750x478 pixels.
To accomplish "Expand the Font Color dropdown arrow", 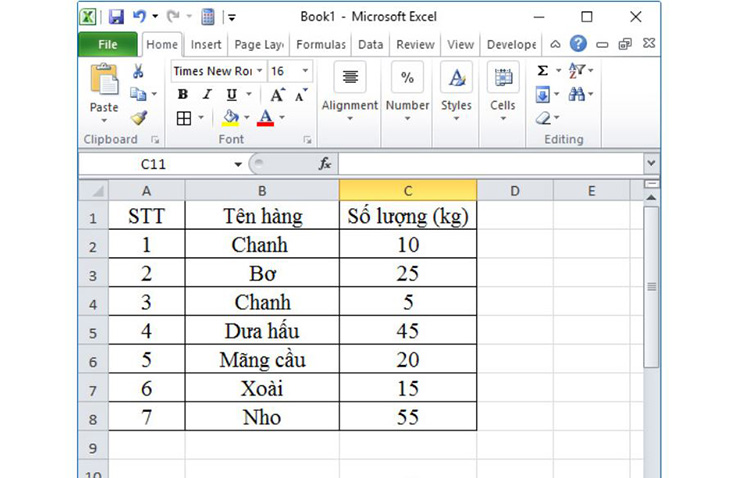I will coord(282,118).
